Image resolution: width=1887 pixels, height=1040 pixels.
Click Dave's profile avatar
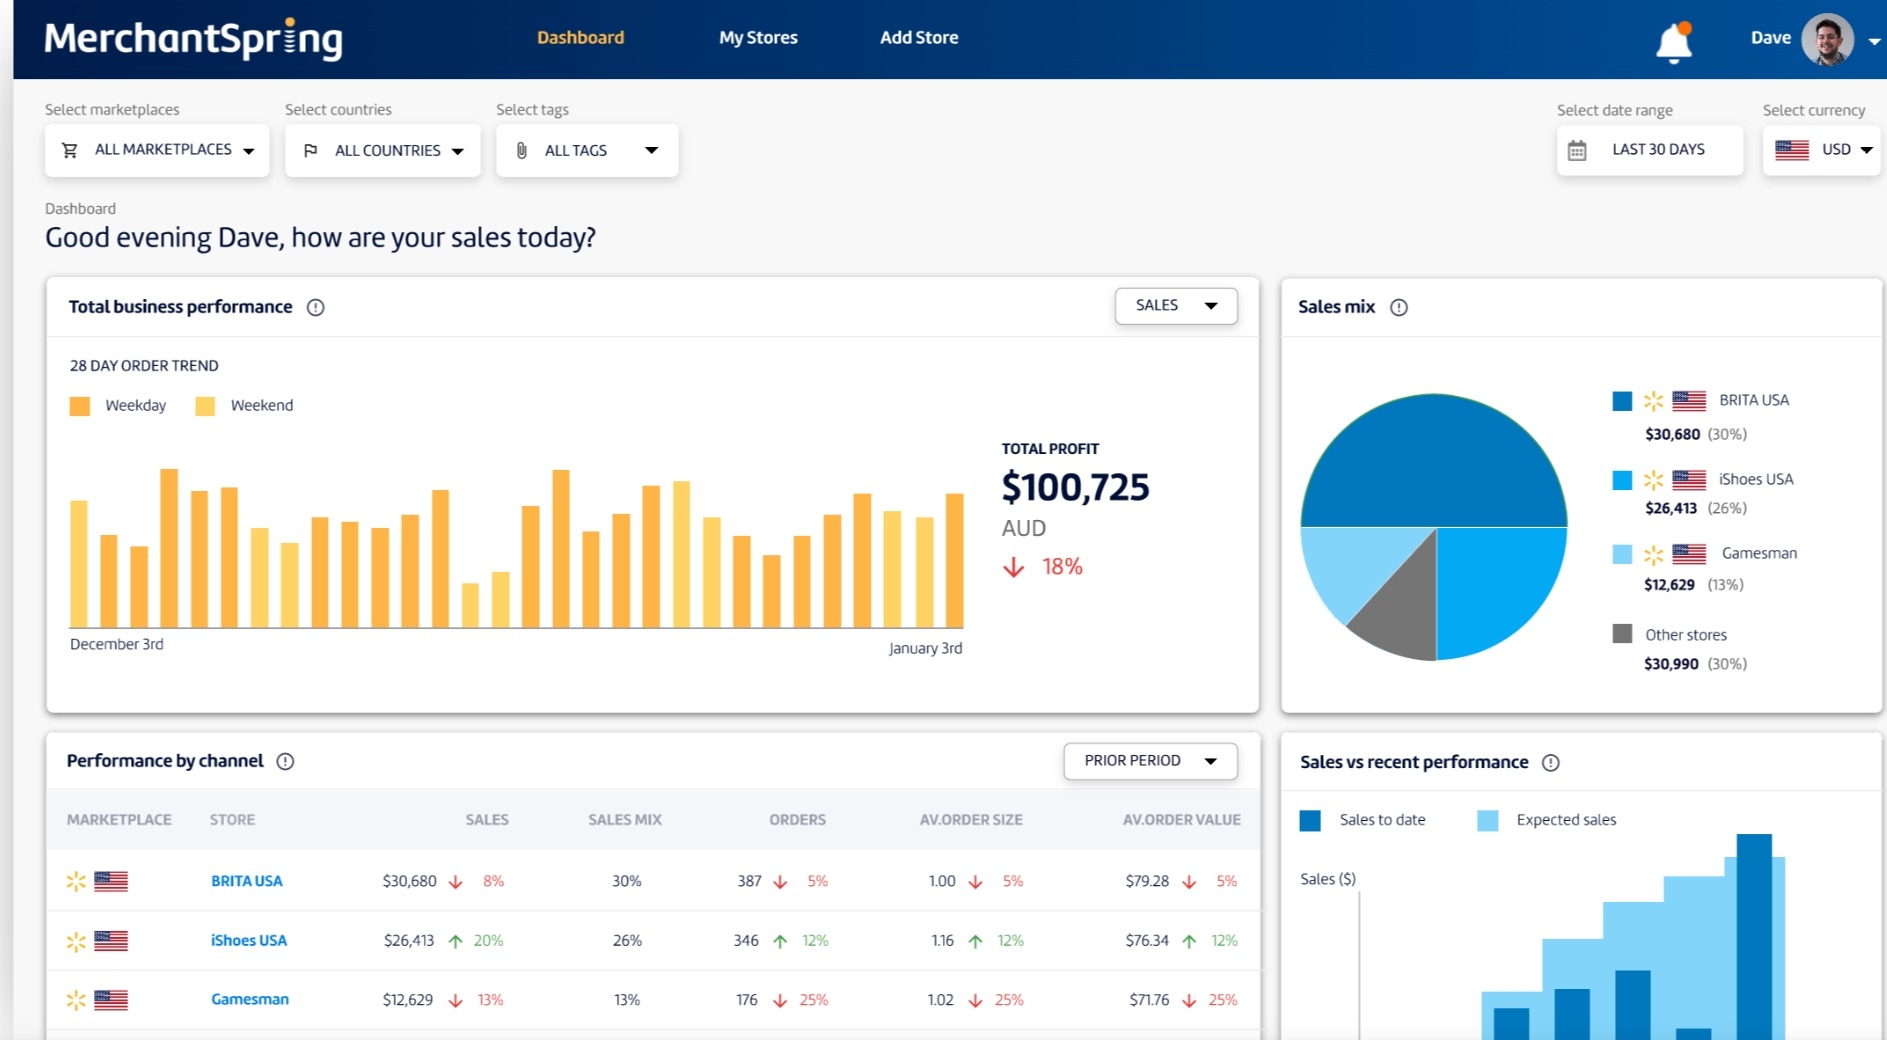pyautogui.click(x=1827, y=39)
